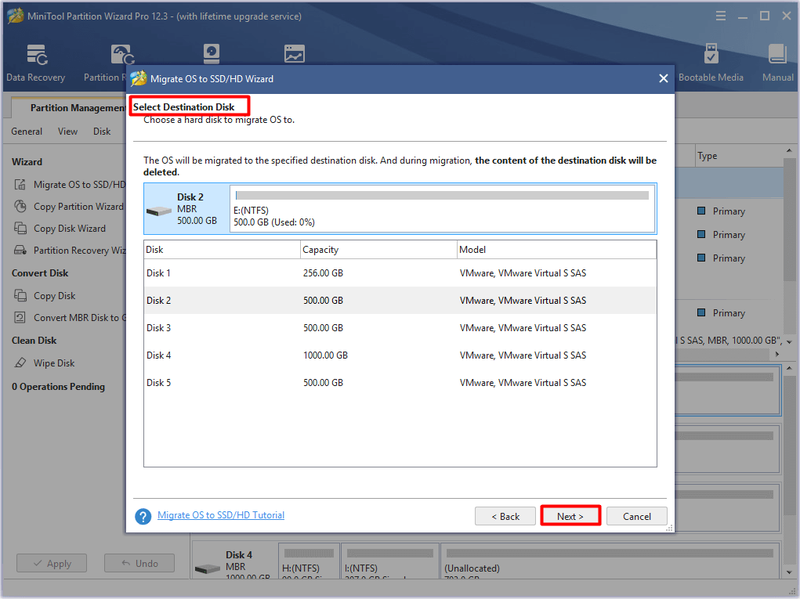Click the Disk 2 drive icon in preview

tap(159, 211)
